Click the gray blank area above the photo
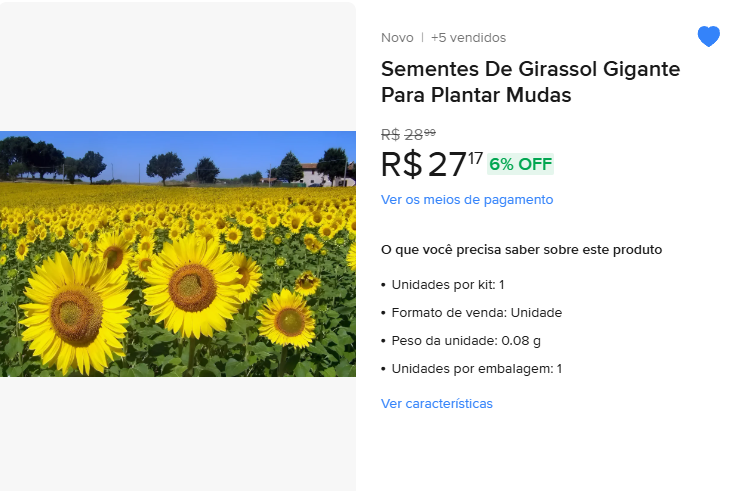 pyautogui.click(x=178, y=65)
